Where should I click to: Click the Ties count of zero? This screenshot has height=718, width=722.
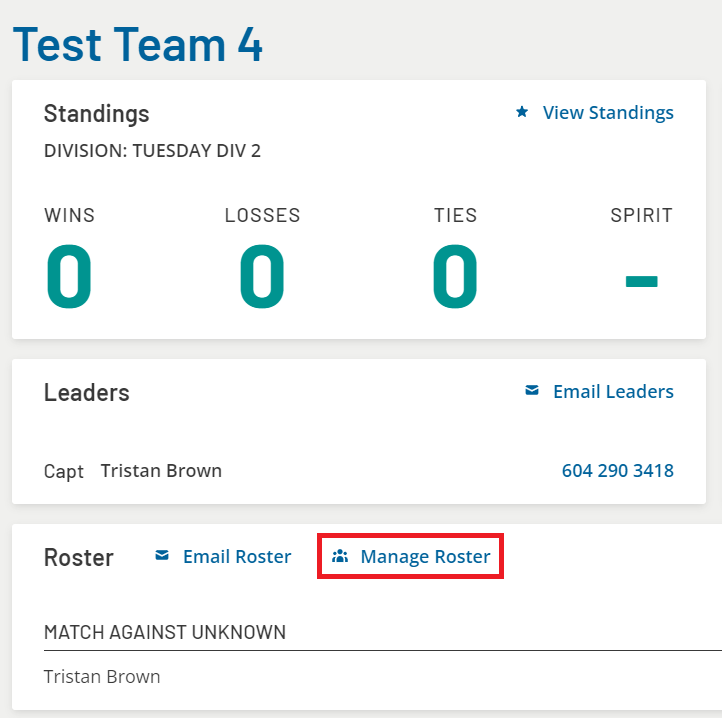pyautogui.click(x=455, y=276)
